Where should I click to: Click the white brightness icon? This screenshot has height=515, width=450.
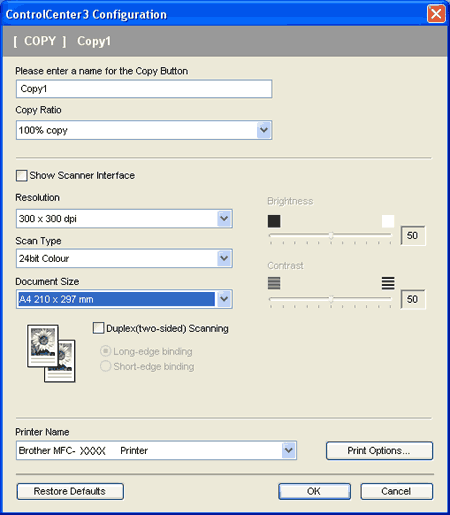388,221
